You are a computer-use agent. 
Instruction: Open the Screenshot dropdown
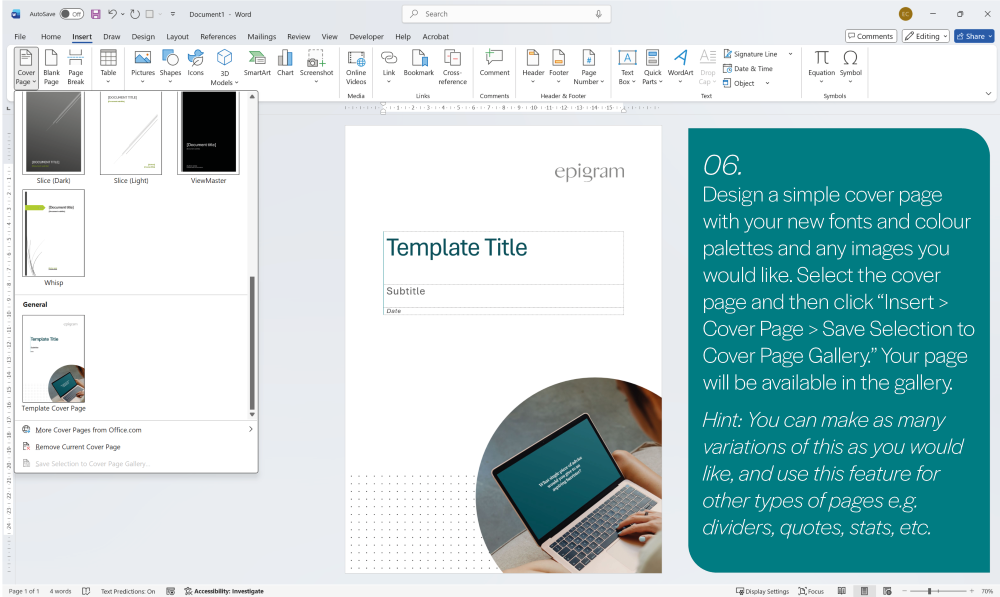316,67
